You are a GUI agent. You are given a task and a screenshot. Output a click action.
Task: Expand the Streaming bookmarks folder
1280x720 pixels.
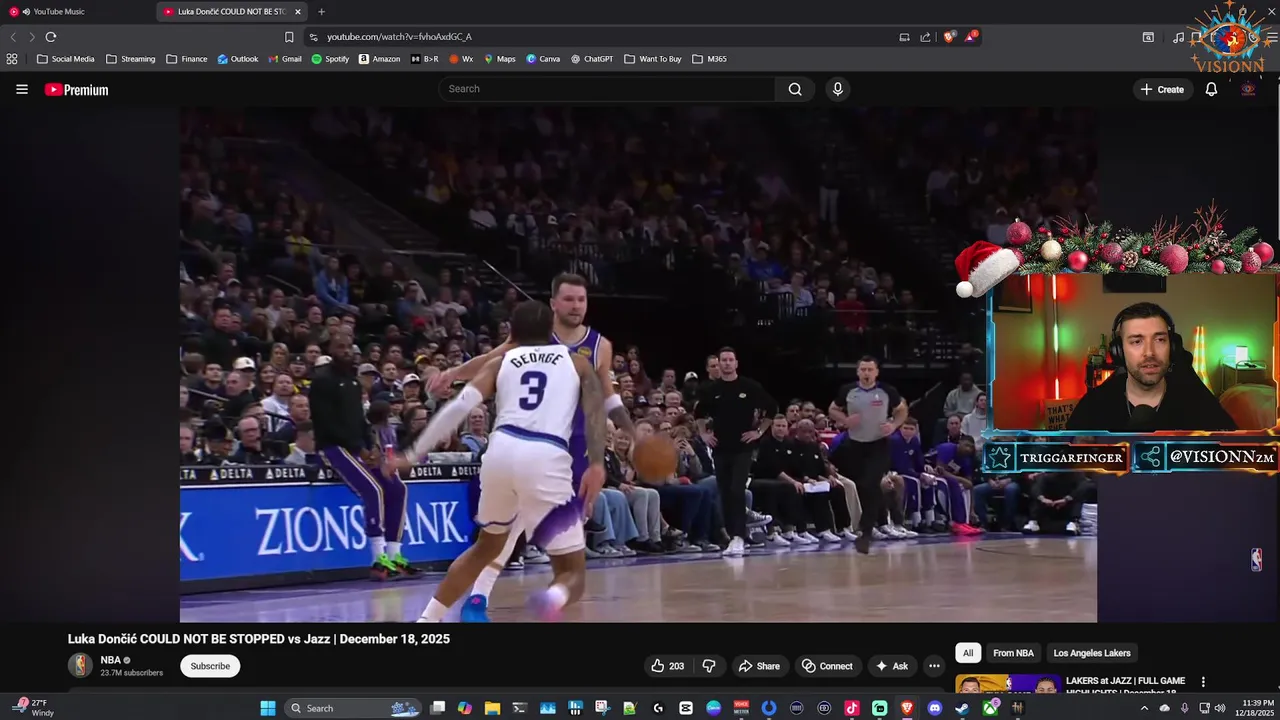[x=130, y=59]
